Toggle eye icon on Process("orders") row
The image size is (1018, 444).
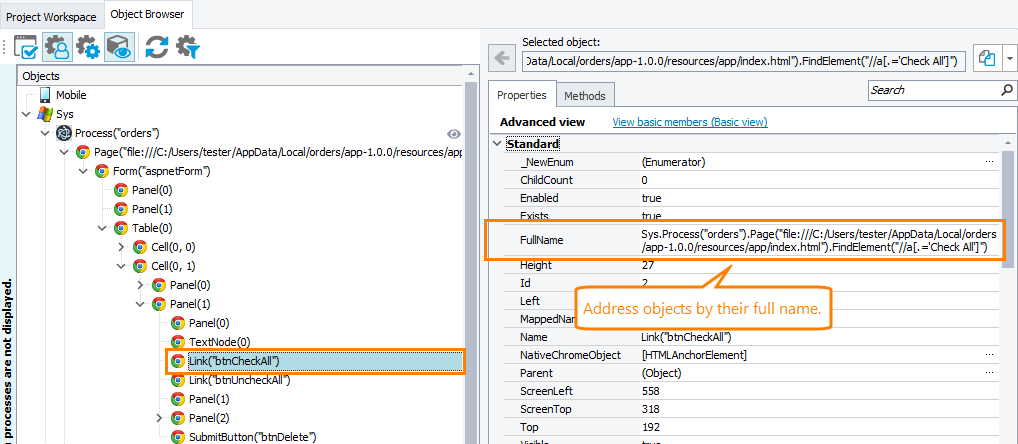tap(454, 133)
